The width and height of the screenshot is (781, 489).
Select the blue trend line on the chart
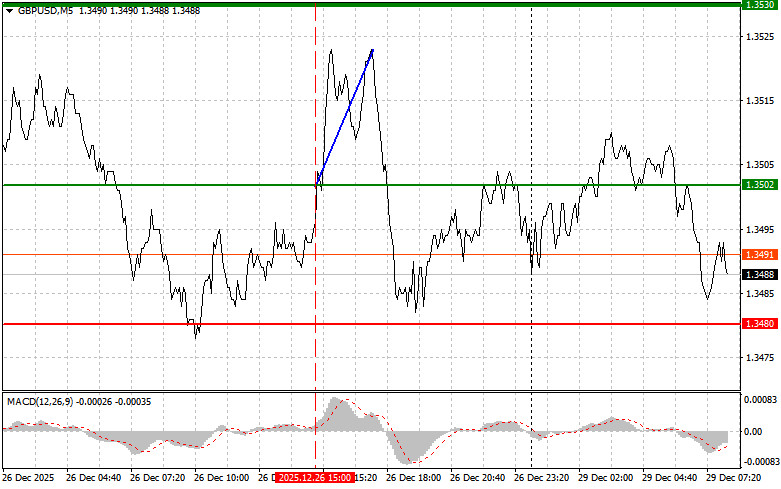pos(345,117)
